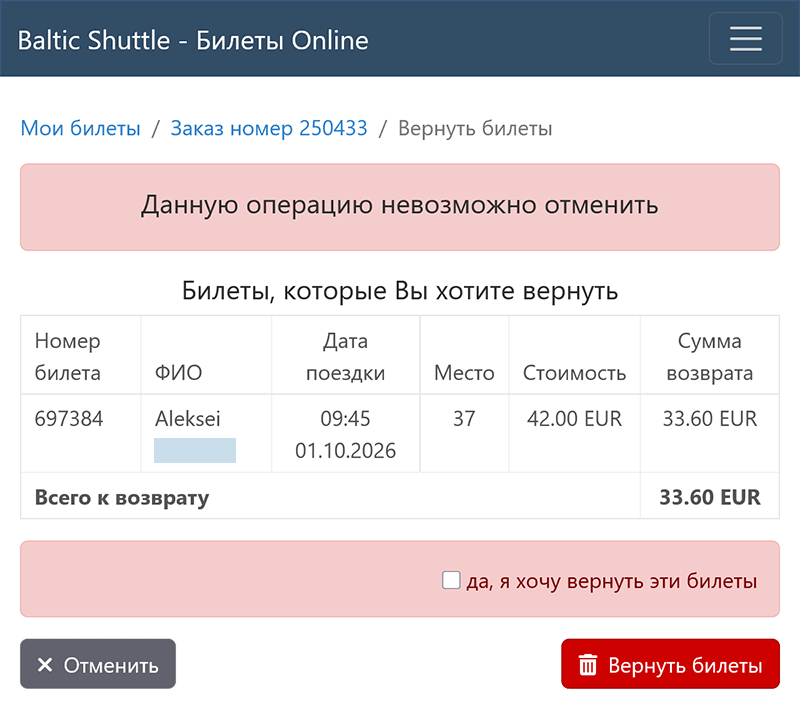
Task: Check the confirm ticket return checkbox
Action: [451, 580]
